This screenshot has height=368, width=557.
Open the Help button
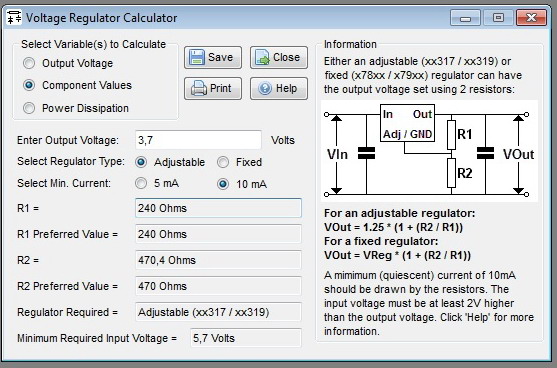pyautogui.click(x=279, y=88)
